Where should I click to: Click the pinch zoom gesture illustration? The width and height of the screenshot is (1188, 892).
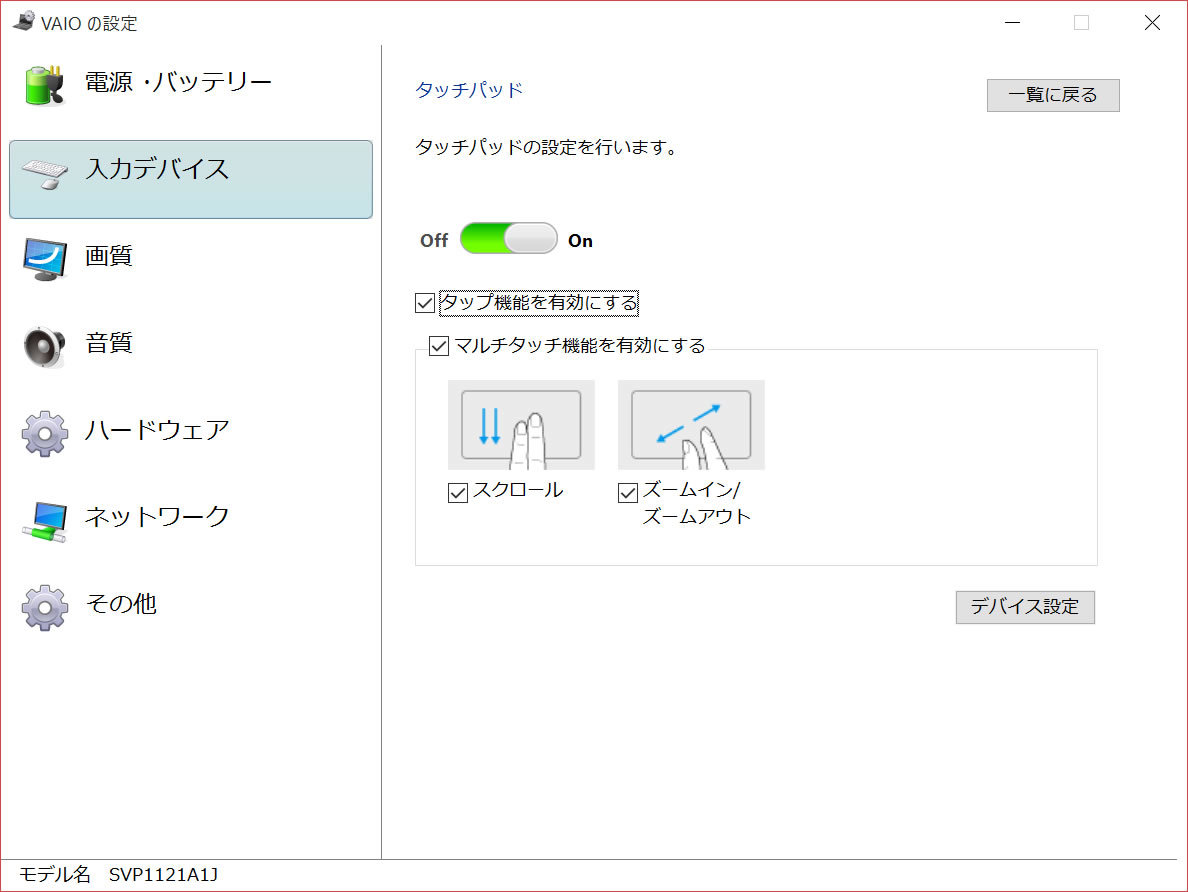(691, 425)
